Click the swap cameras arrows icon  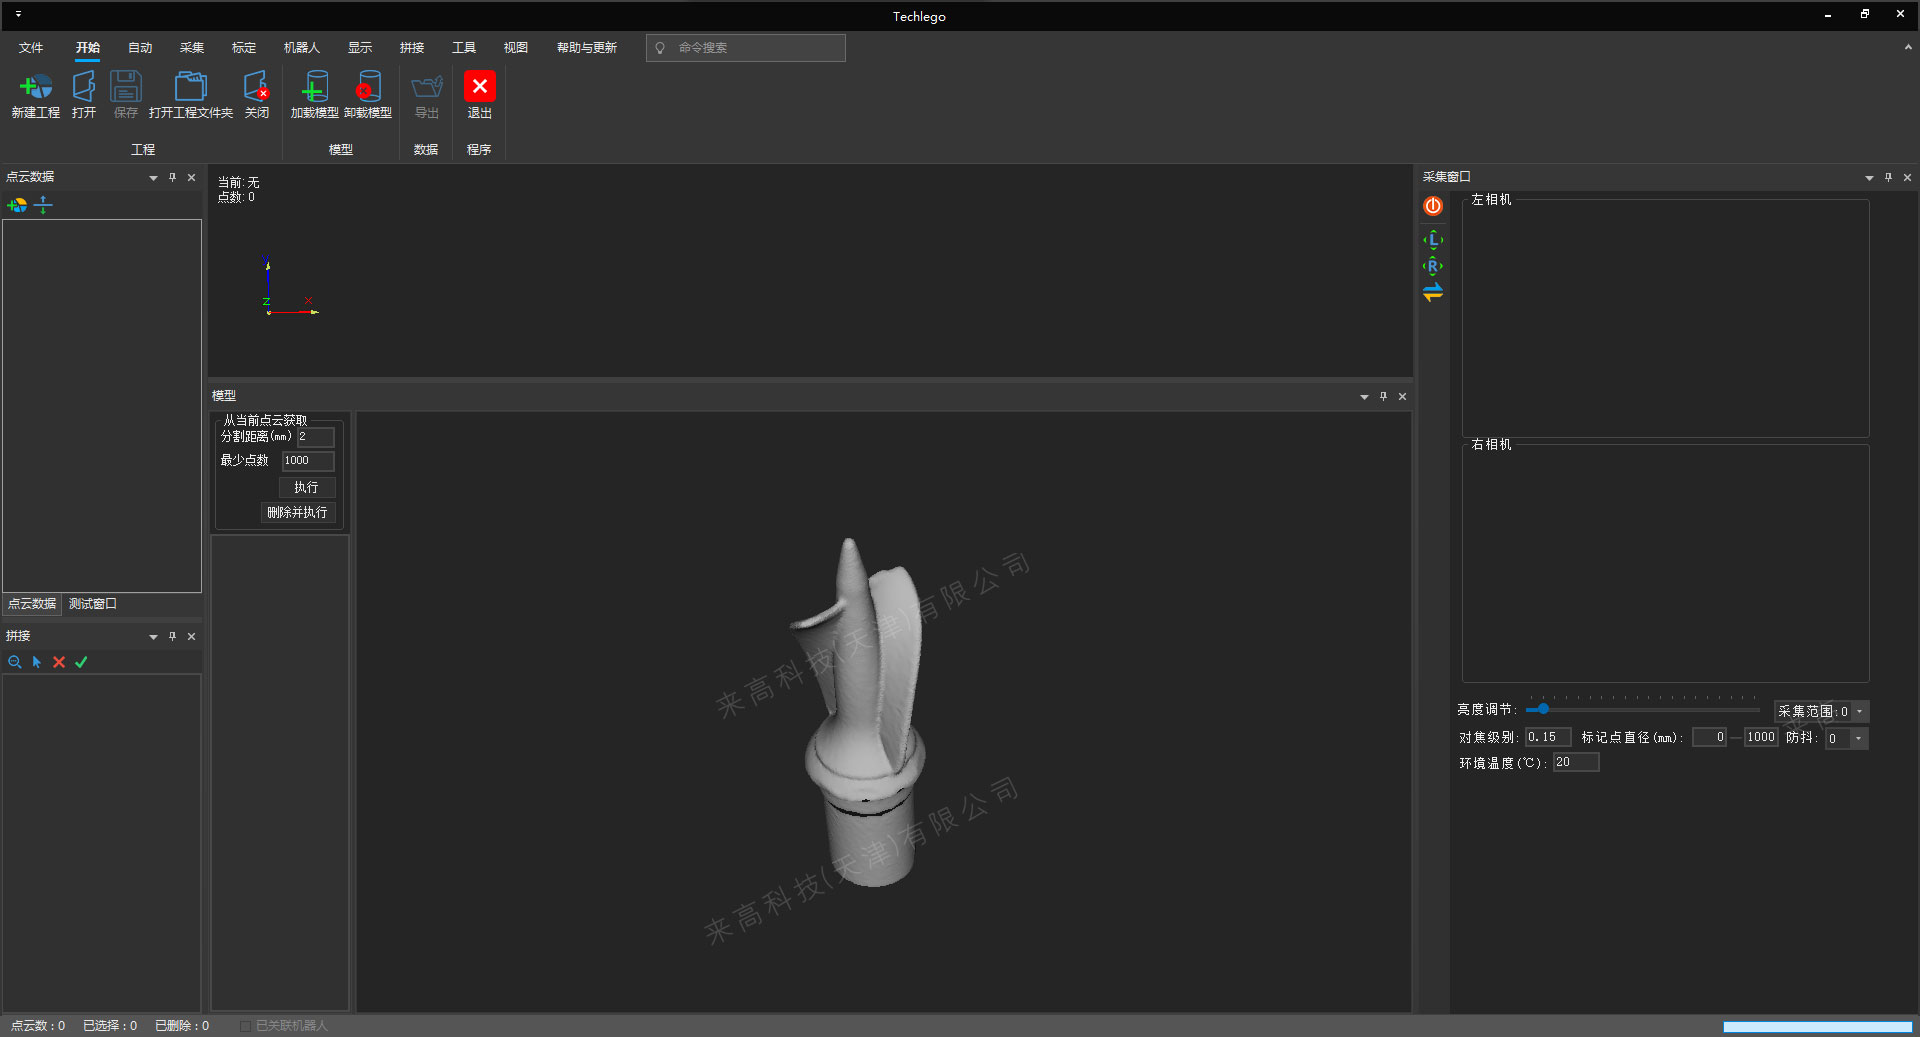click(x=1433, y=292)
